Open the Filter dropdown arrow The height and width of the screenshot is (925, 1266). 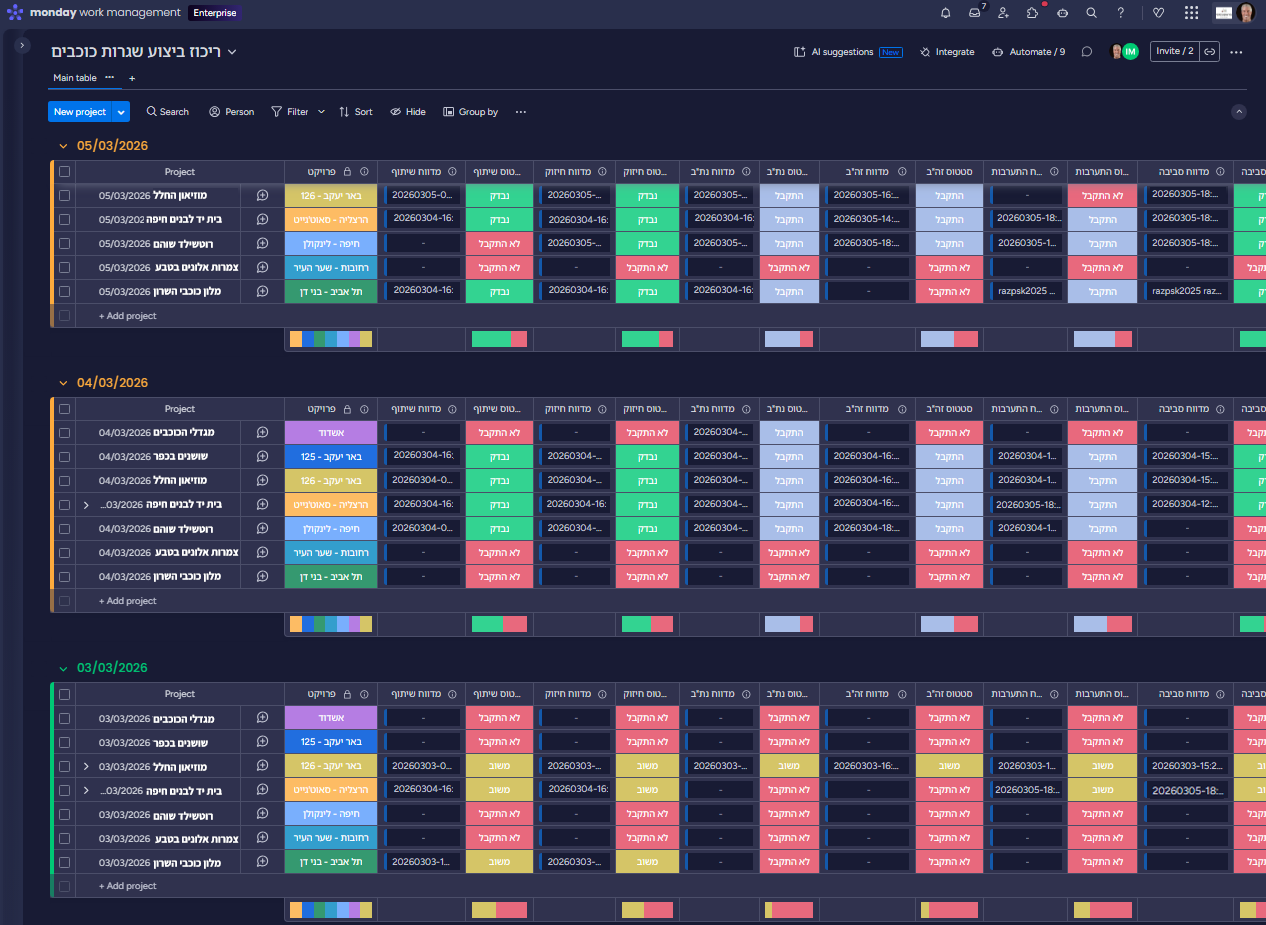(321, 112)
